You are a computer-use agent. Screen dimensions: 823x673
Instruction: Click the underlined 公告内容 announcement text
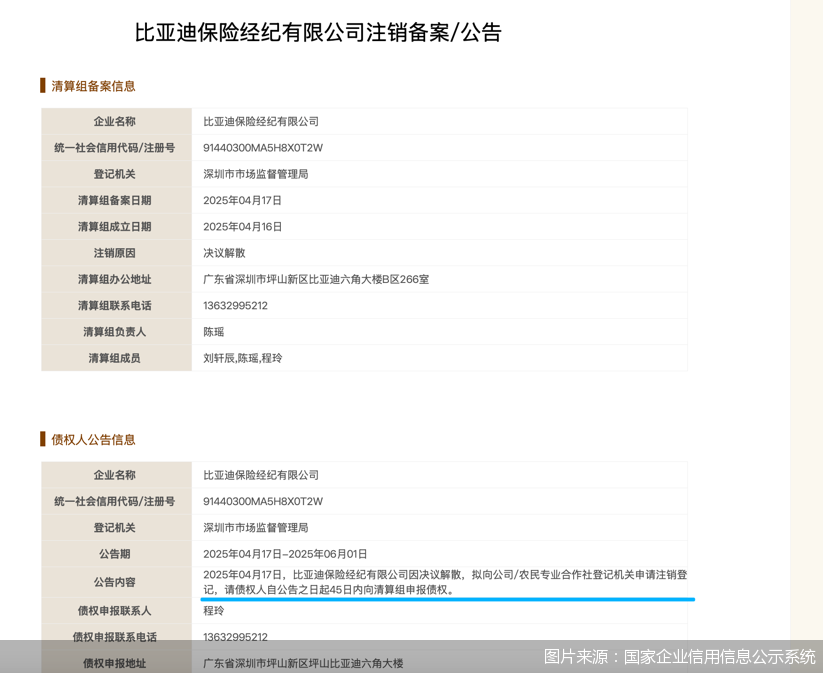click(x=445, y=582)
